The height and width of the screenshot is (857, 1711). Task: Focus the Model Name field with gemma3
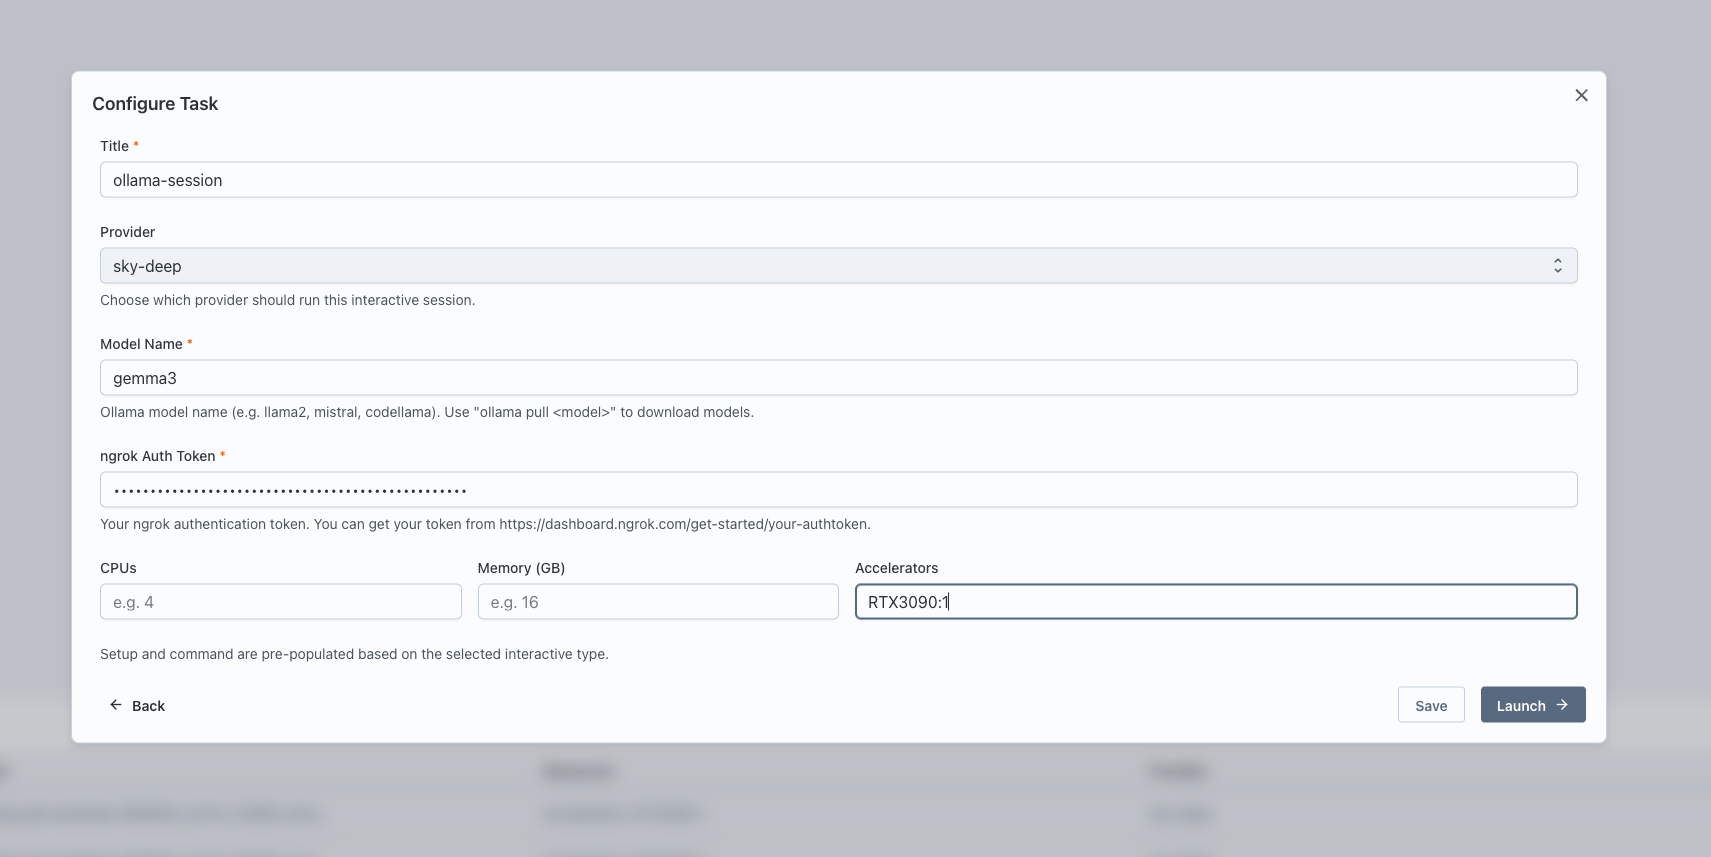838,378
